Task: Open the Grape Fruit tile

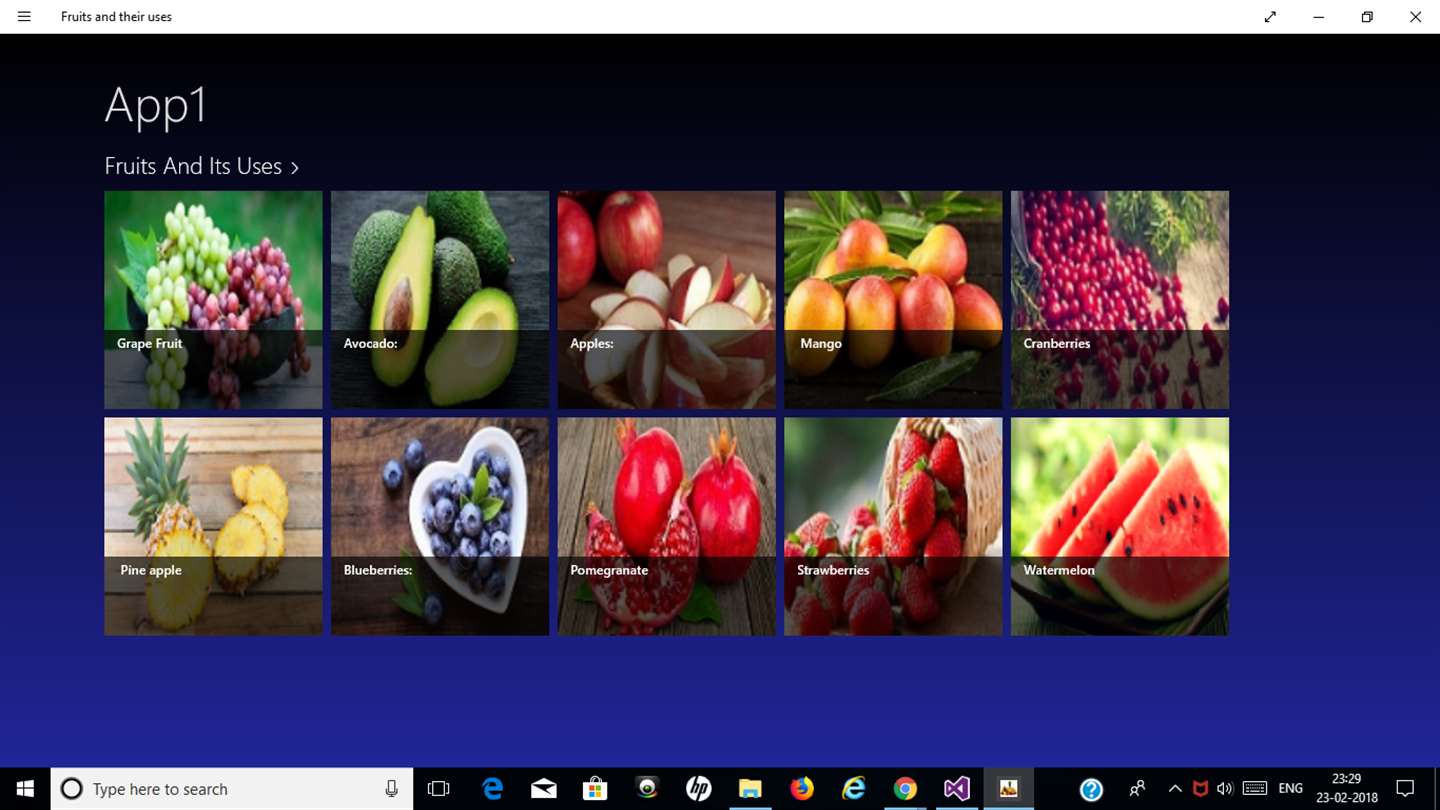Action: 213,300
